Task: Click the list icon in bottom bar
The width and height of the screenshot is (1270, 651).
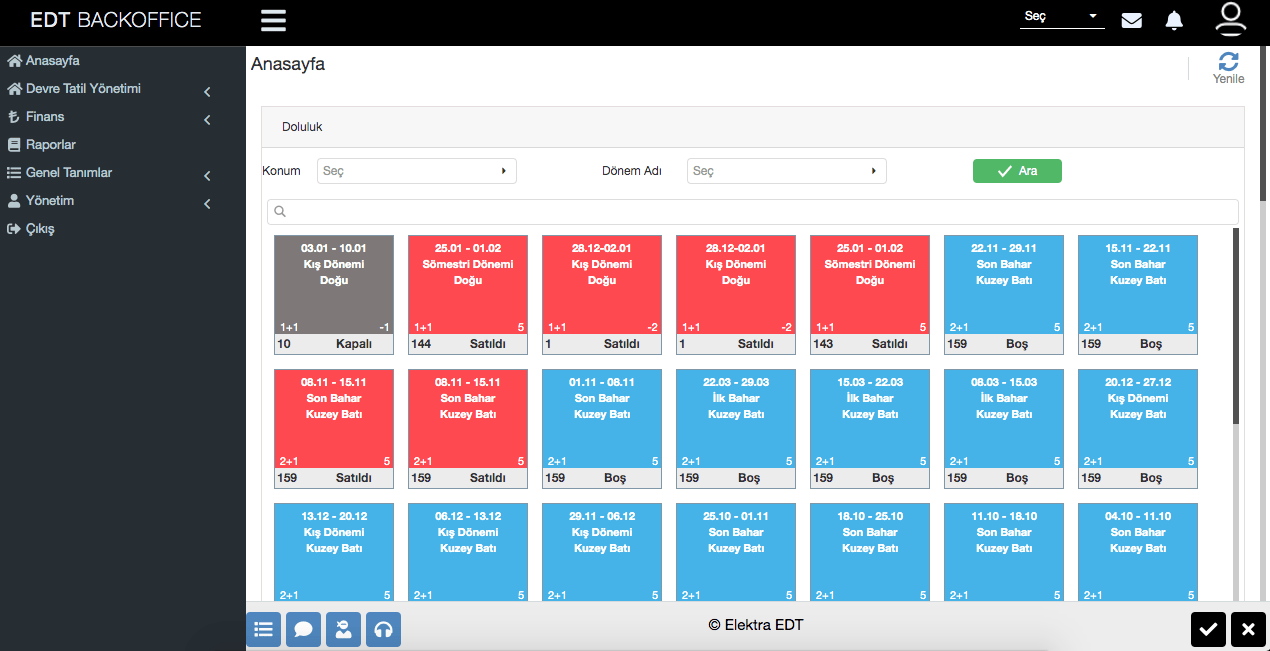Action: point(263,629)
